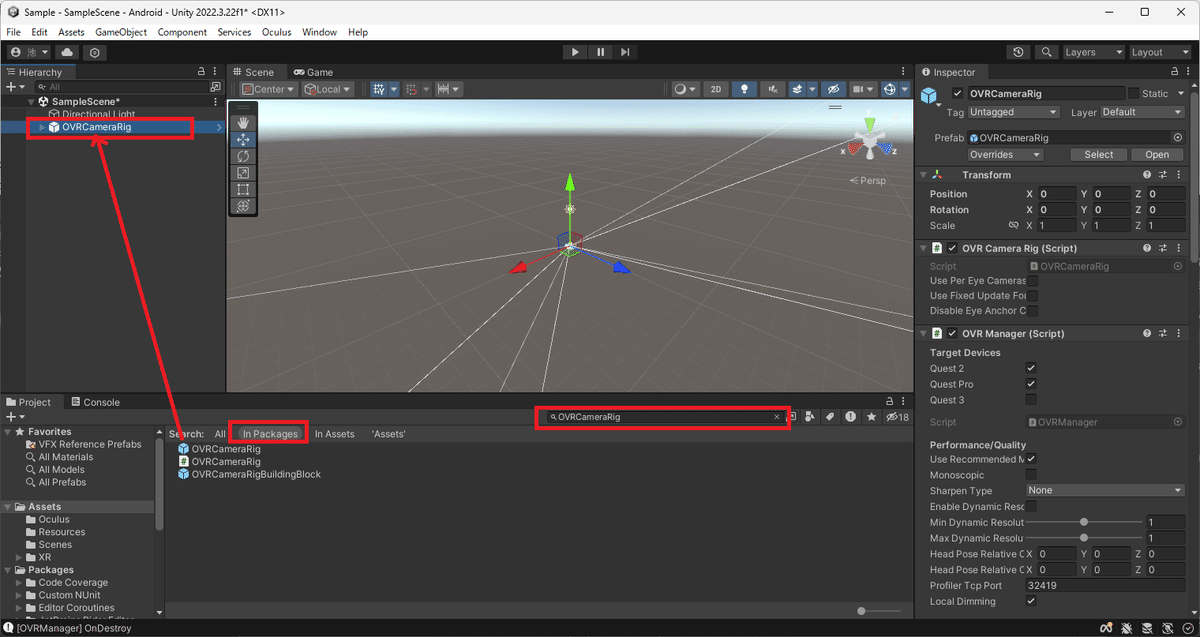This screenshot has width=1200, height=637.
Task: Toggle 2D view mode
Action: click(x=716, y=89)
